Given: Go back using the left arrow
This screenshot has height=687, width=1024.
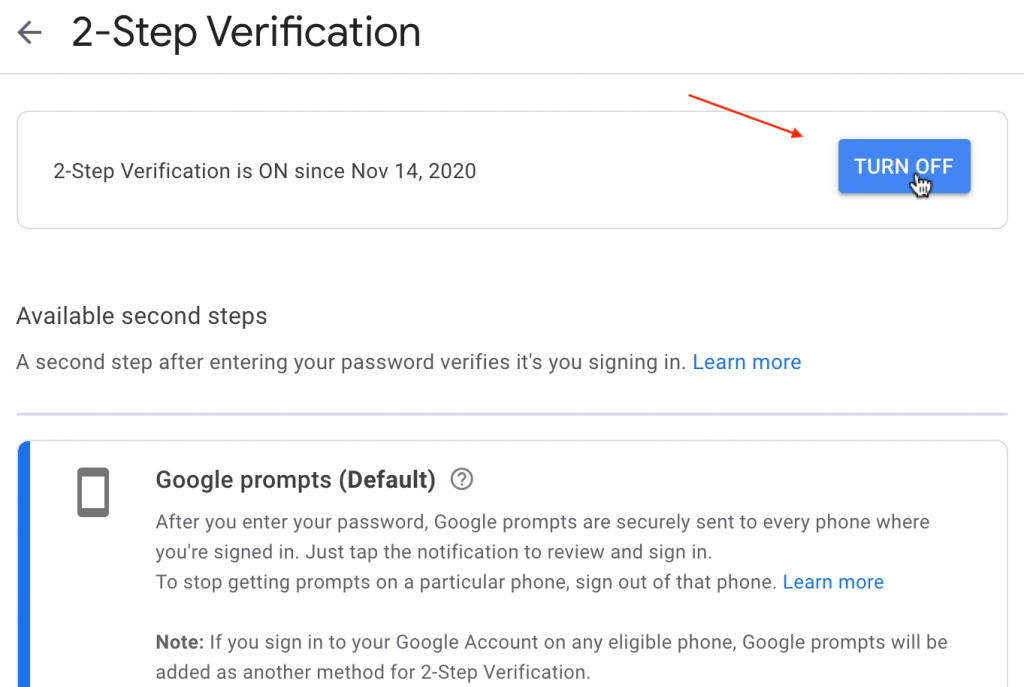Looking at the screenshot, I should tap(30, 33).
